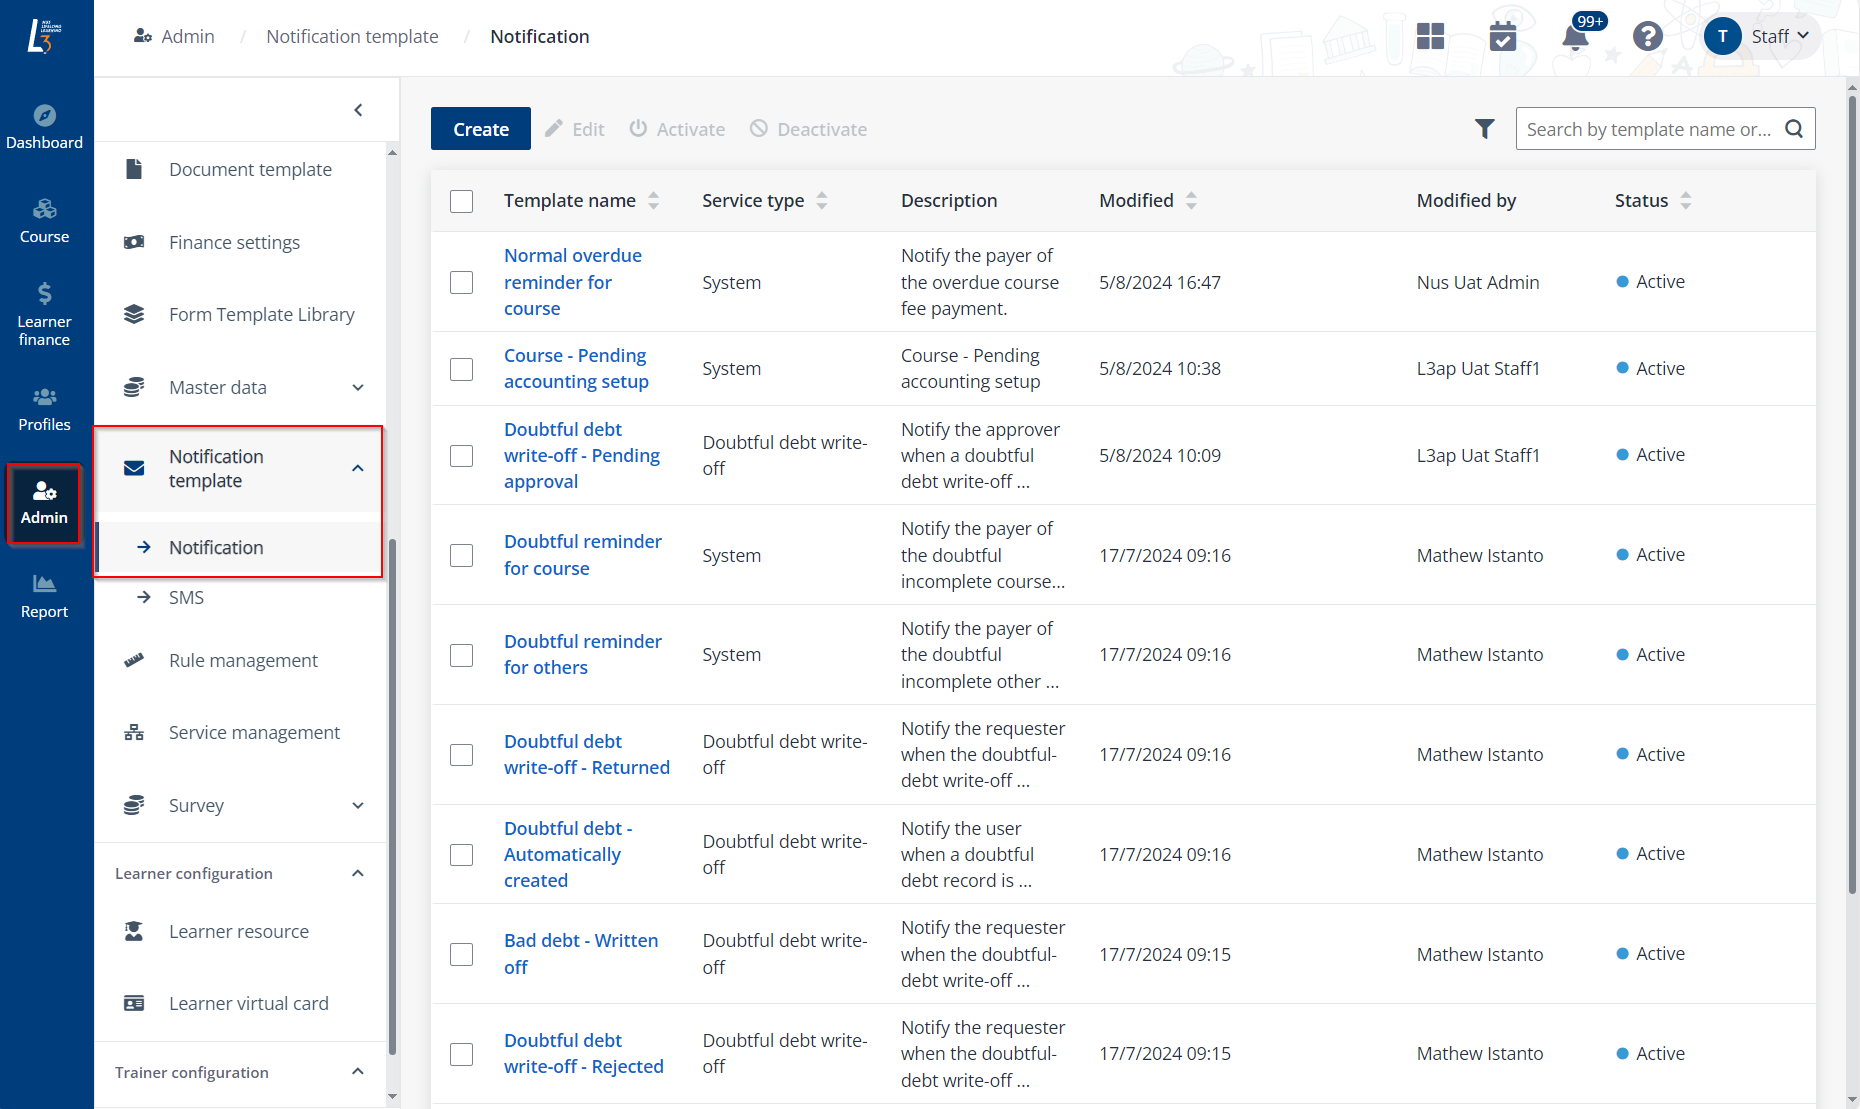Select SMS under Notification template
This screenshot has width=1860, height=1109.
(x=186, y=597)
